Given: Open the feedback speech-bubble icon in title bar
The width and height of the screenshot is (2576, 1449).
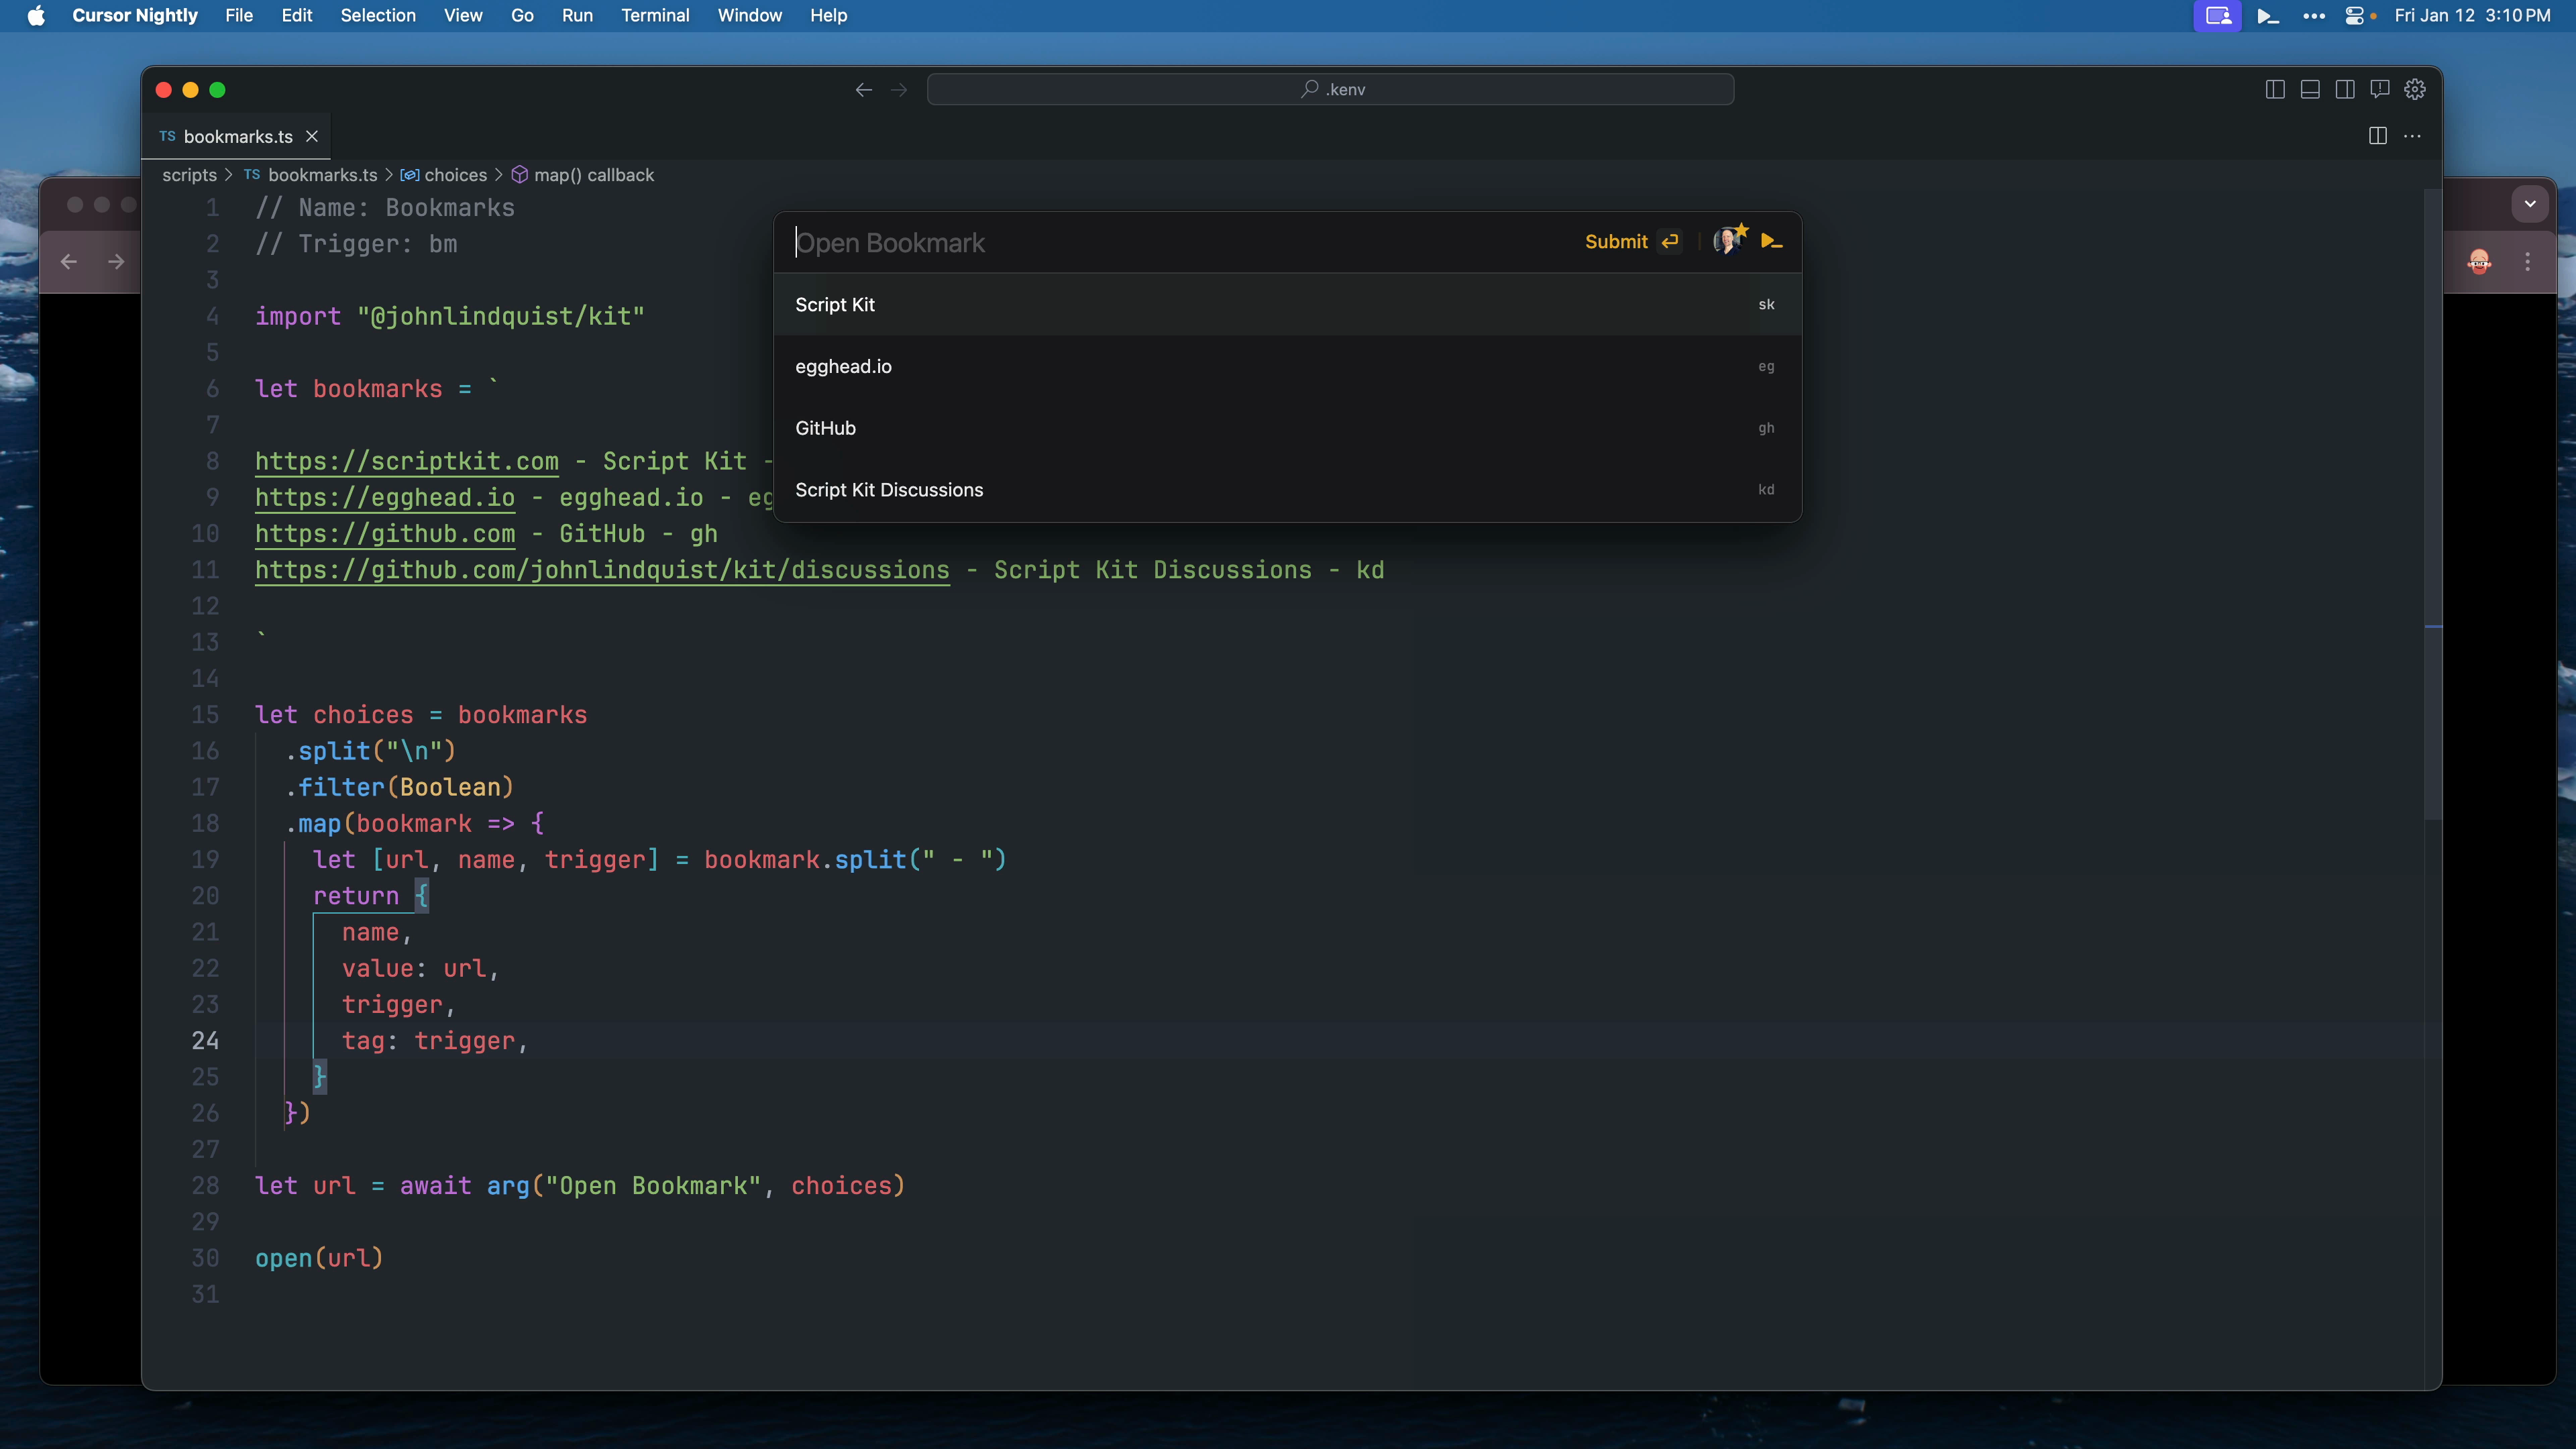Looking at the screenshot, I should click(2380, 90).
